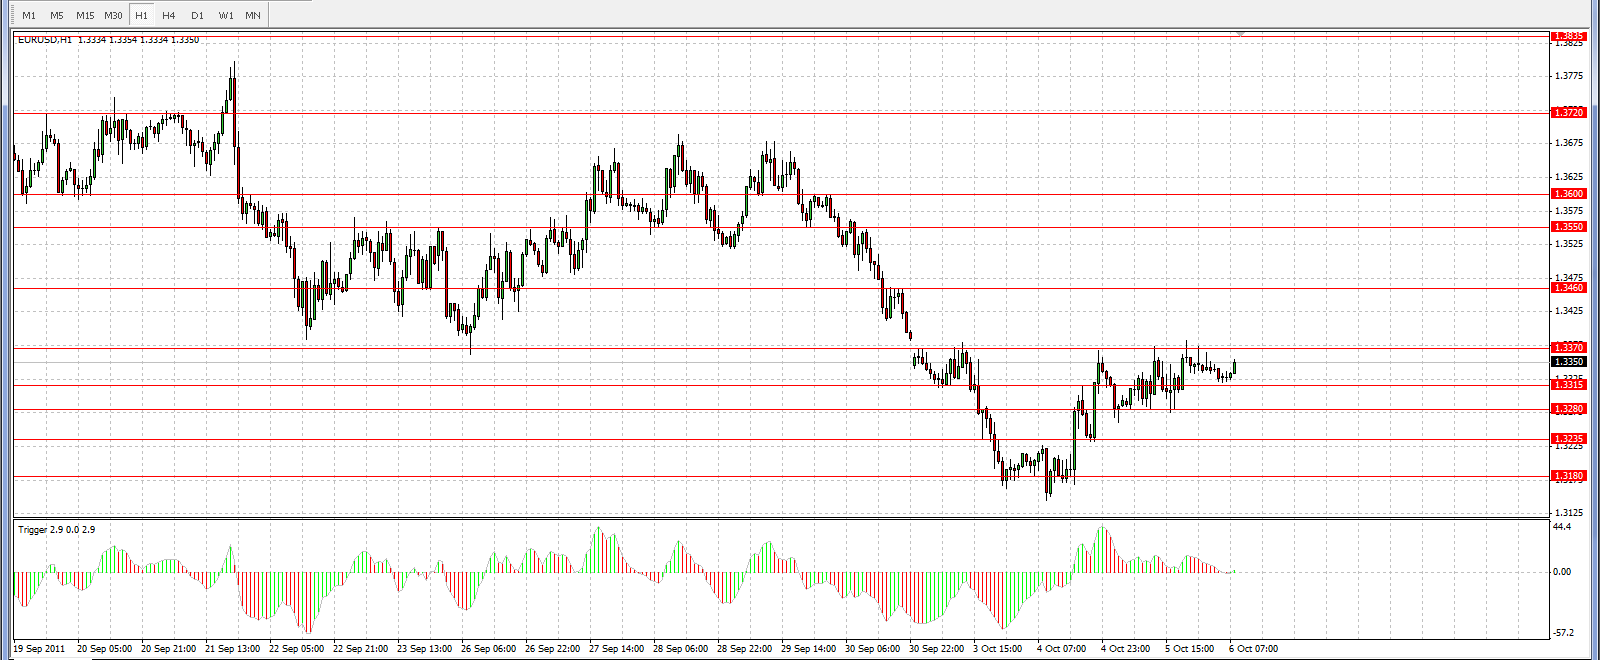Click the 20 Sep 21:00 time label
The height and width of the screenshot is (660, 1600).
coord(169,649)
